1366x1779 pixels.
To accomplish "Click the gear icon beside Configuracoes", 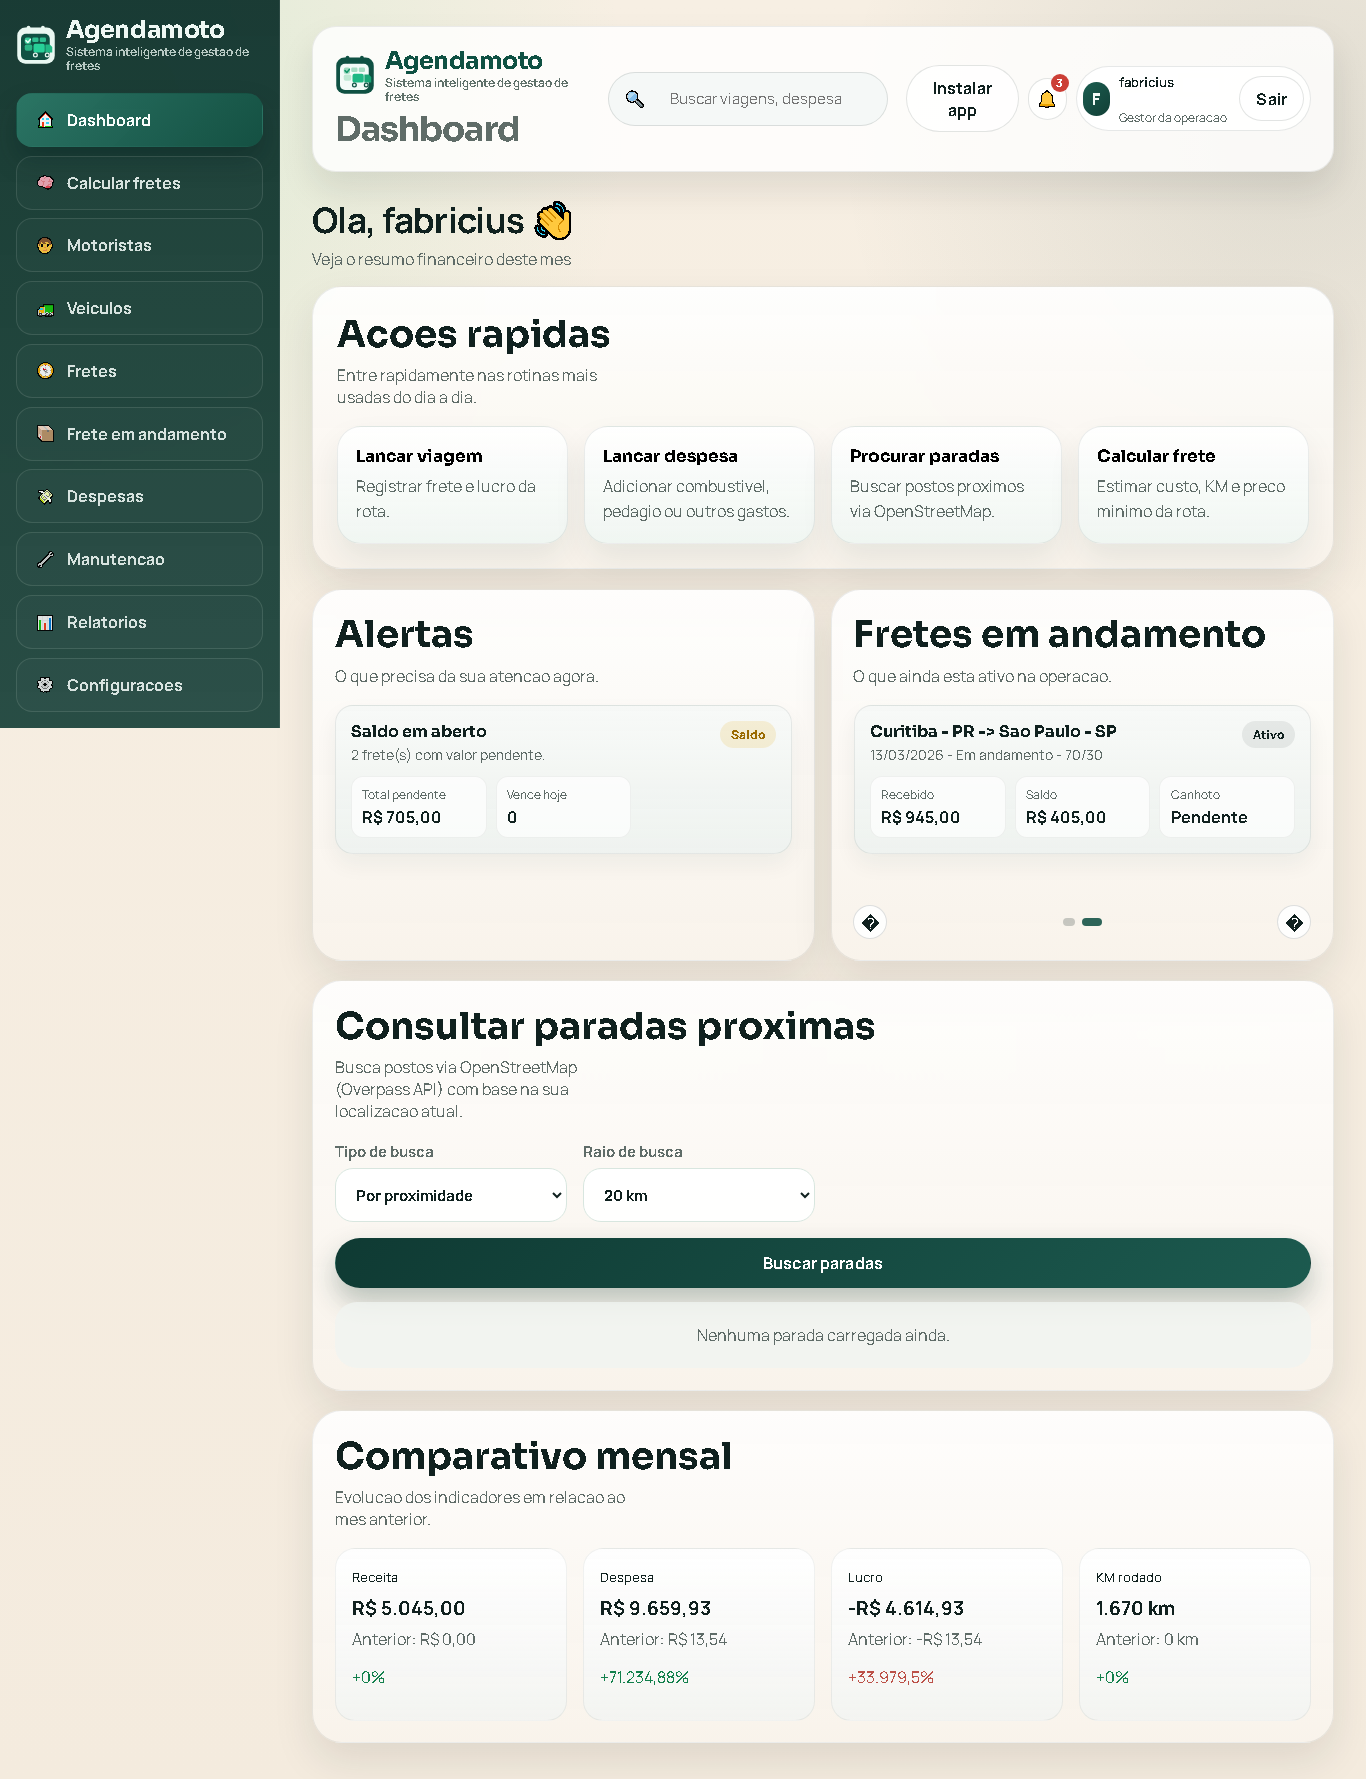I will coord(45,685).
